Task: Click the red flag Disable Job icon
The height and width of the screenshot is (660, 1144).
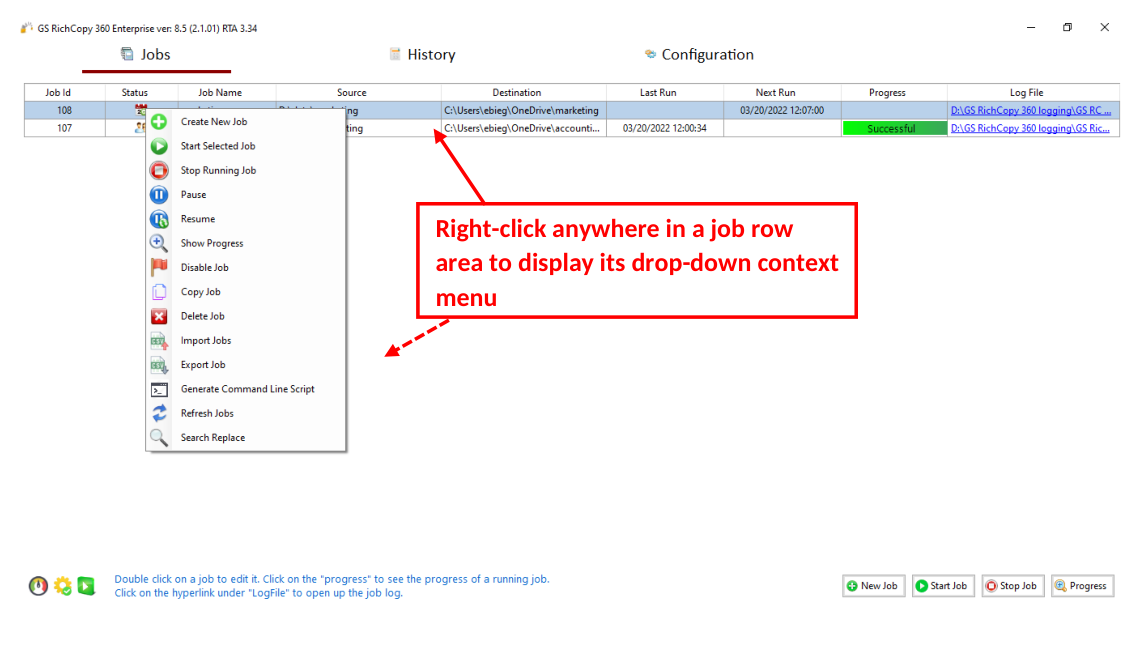Action: [x=159, y=268]
